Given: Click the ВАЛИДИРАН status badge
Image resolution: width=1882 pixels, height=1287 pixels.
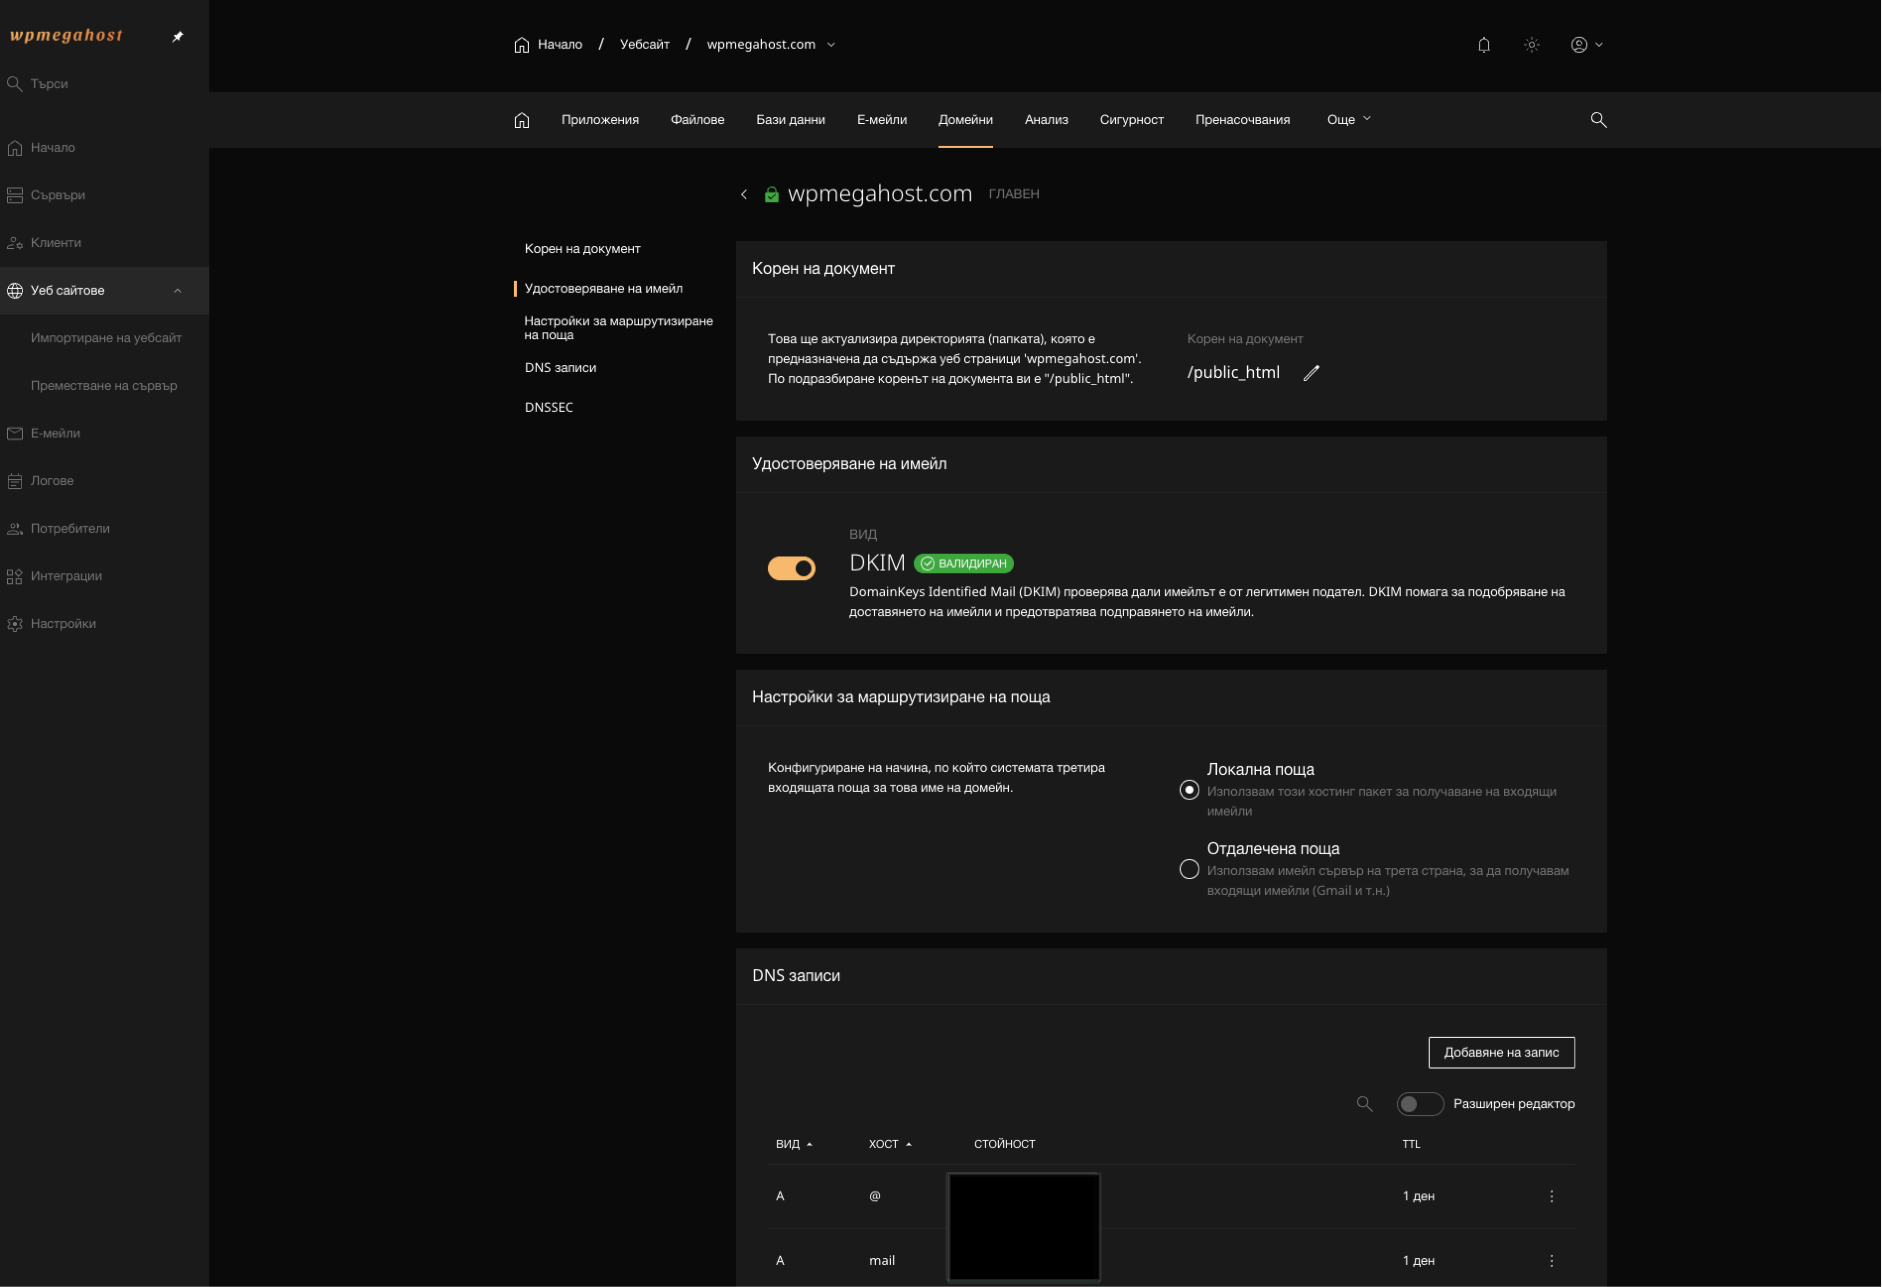Looking at the screenshot, I should pos(964,564).
